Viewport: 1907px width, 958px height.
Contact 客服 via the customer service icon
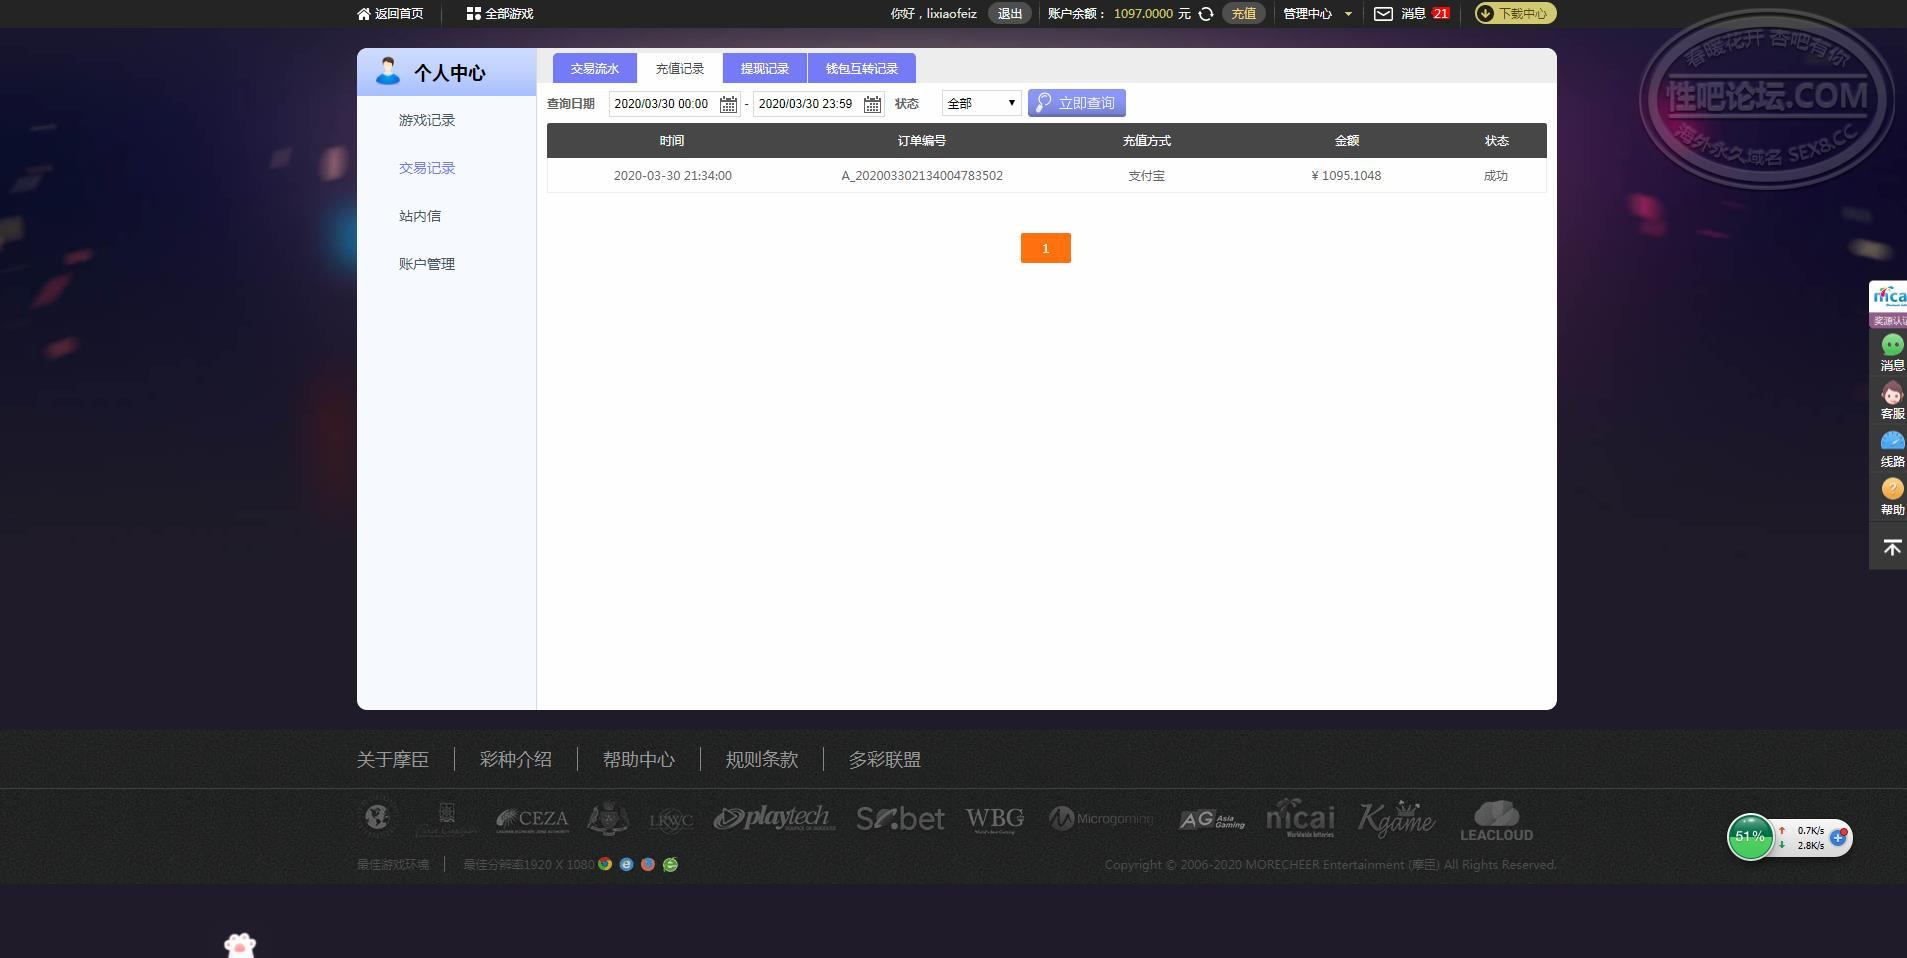click(1891, 392)
